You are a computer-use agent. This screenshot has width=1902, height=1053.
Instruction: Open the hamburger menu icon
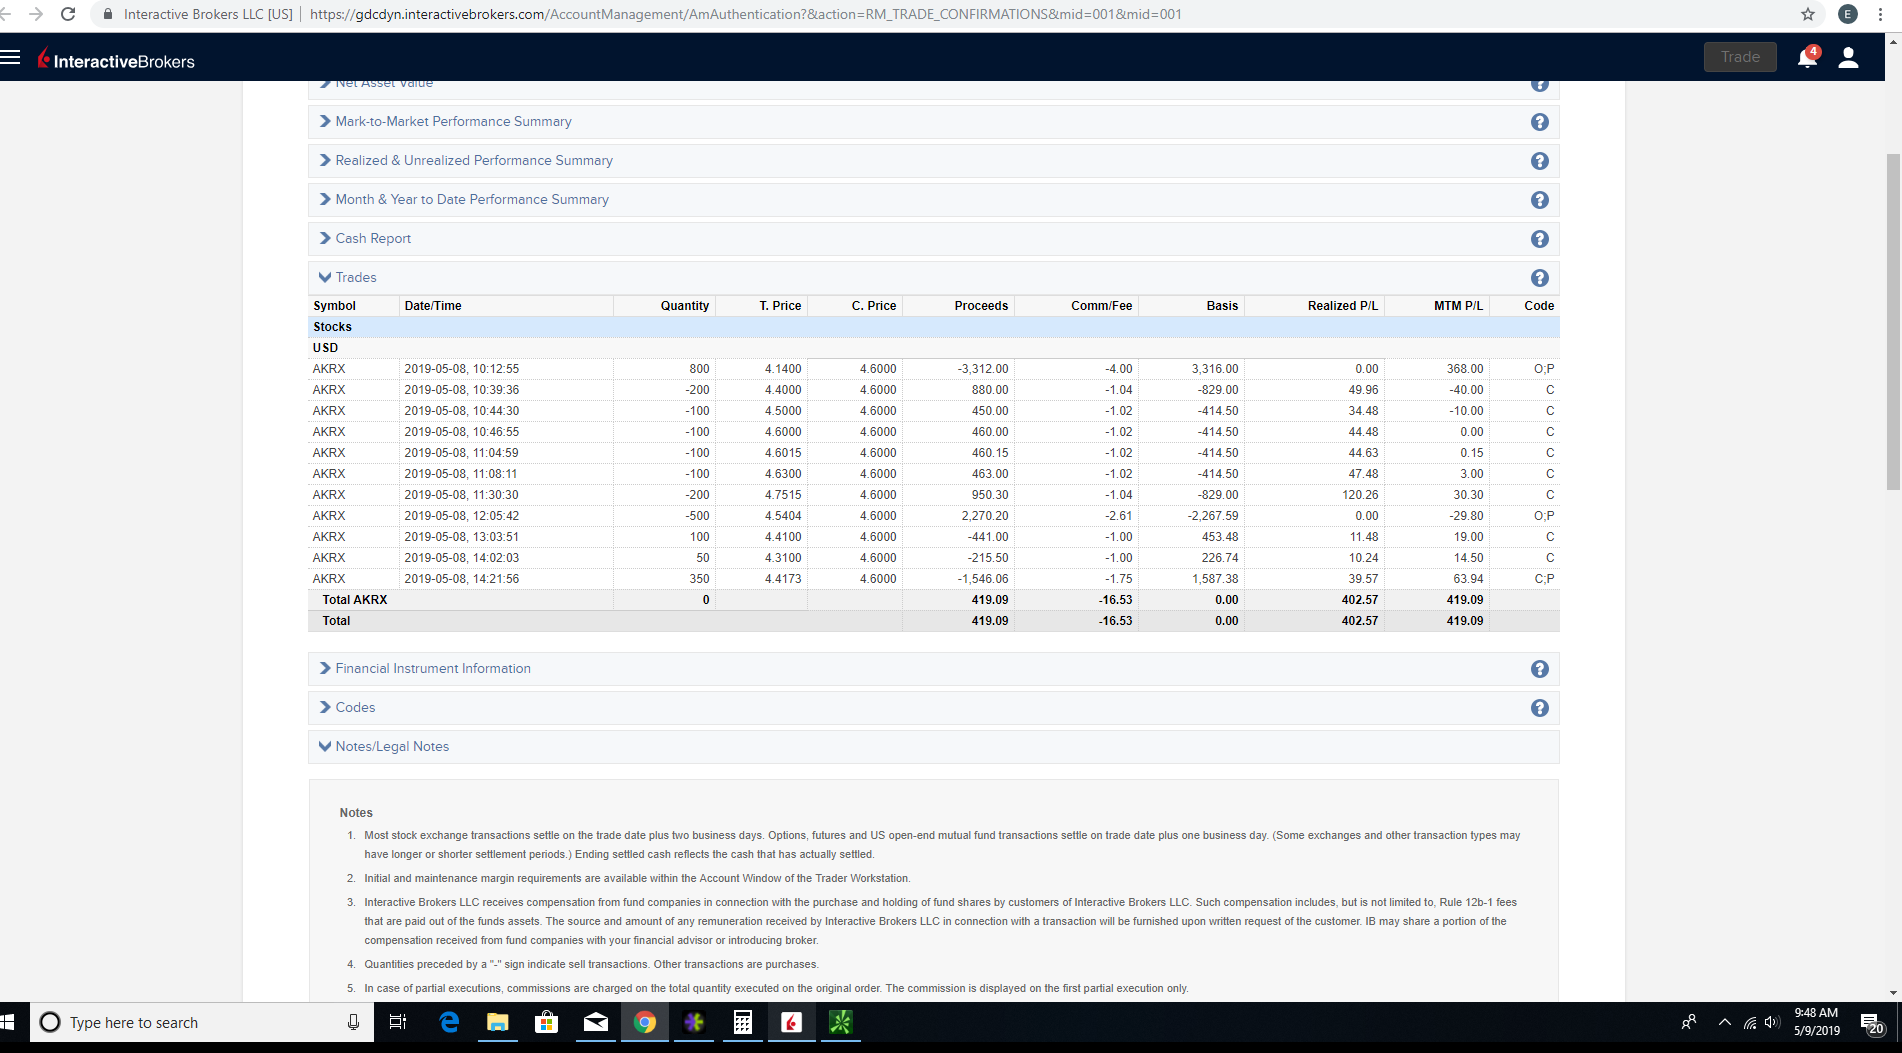[x=11, y=57]
